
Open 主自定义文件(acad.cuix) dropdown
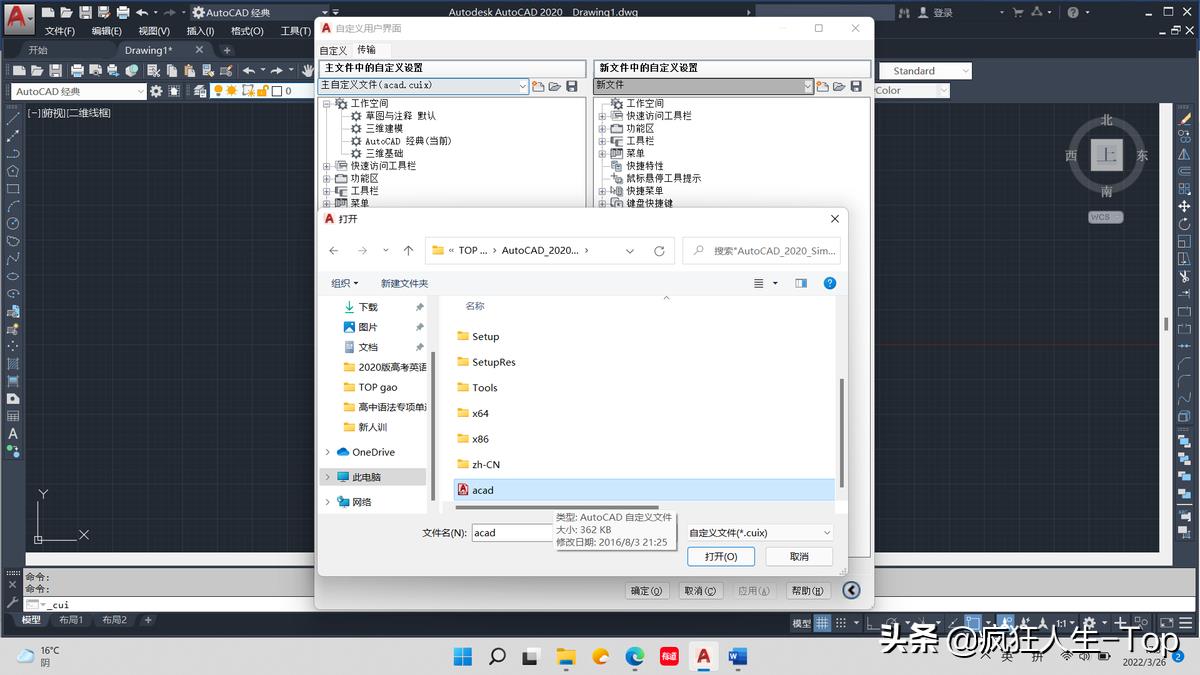(524, 87)
